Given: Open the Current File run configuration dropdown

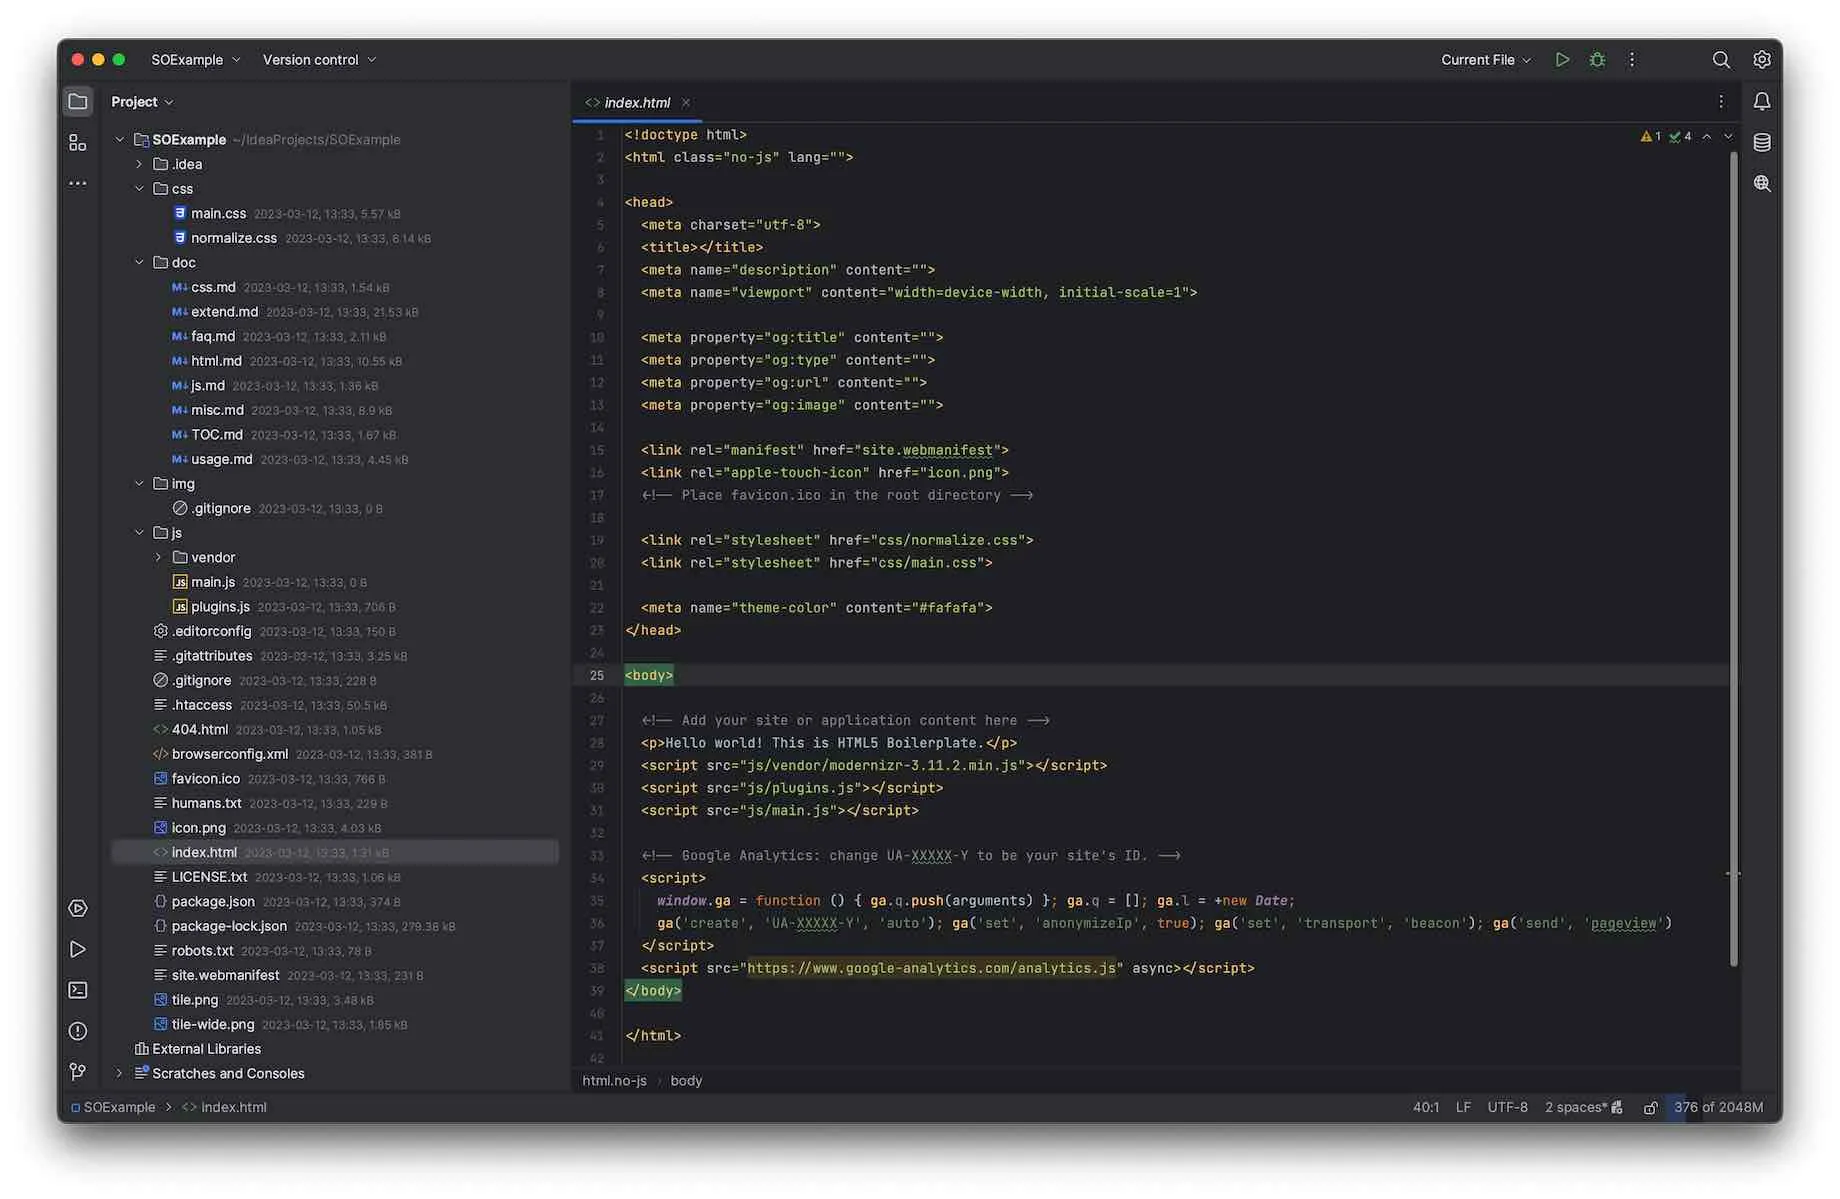Looking at the screenshot, I should 1486,60.
